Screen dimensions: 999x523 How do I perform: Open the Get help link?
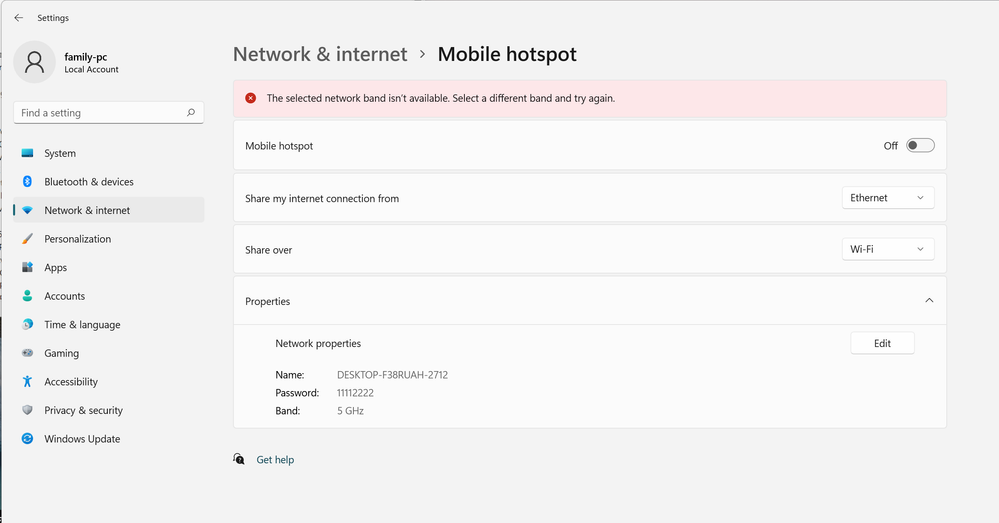pyautogui.click(x=275, y=459)
